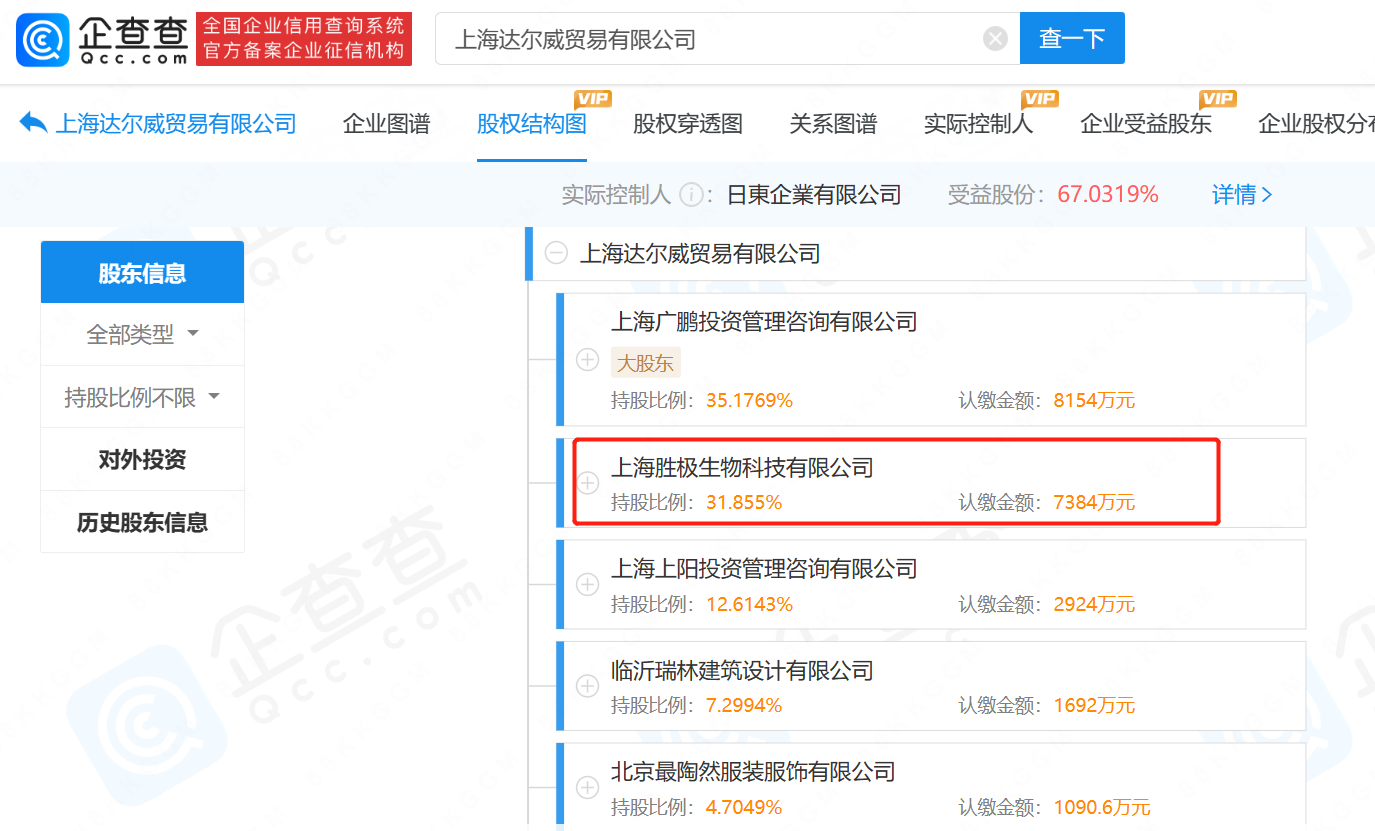Open the 全部类型 dropdown
Screen dimensions: 1375x831
pos(142,334)
